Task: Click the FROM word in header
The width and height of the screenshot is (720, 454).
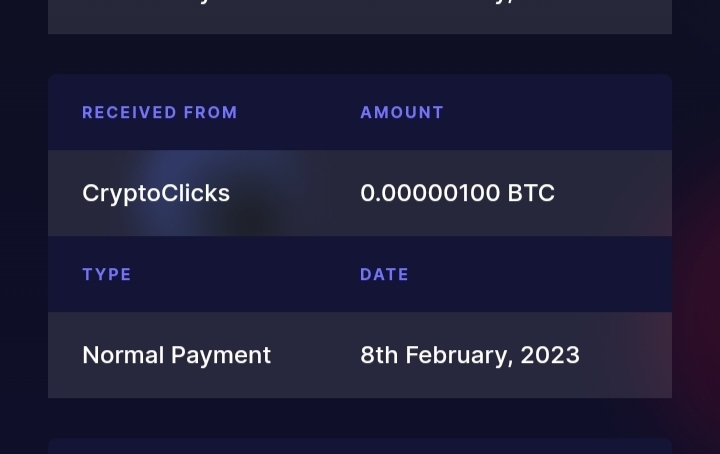Action: point(211,112)
